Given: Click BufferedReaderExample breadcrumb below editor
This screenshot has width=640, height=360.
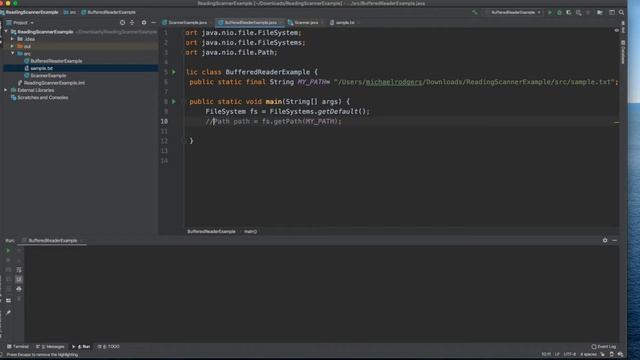Looking at the screenshot, I should pos(211,231).
